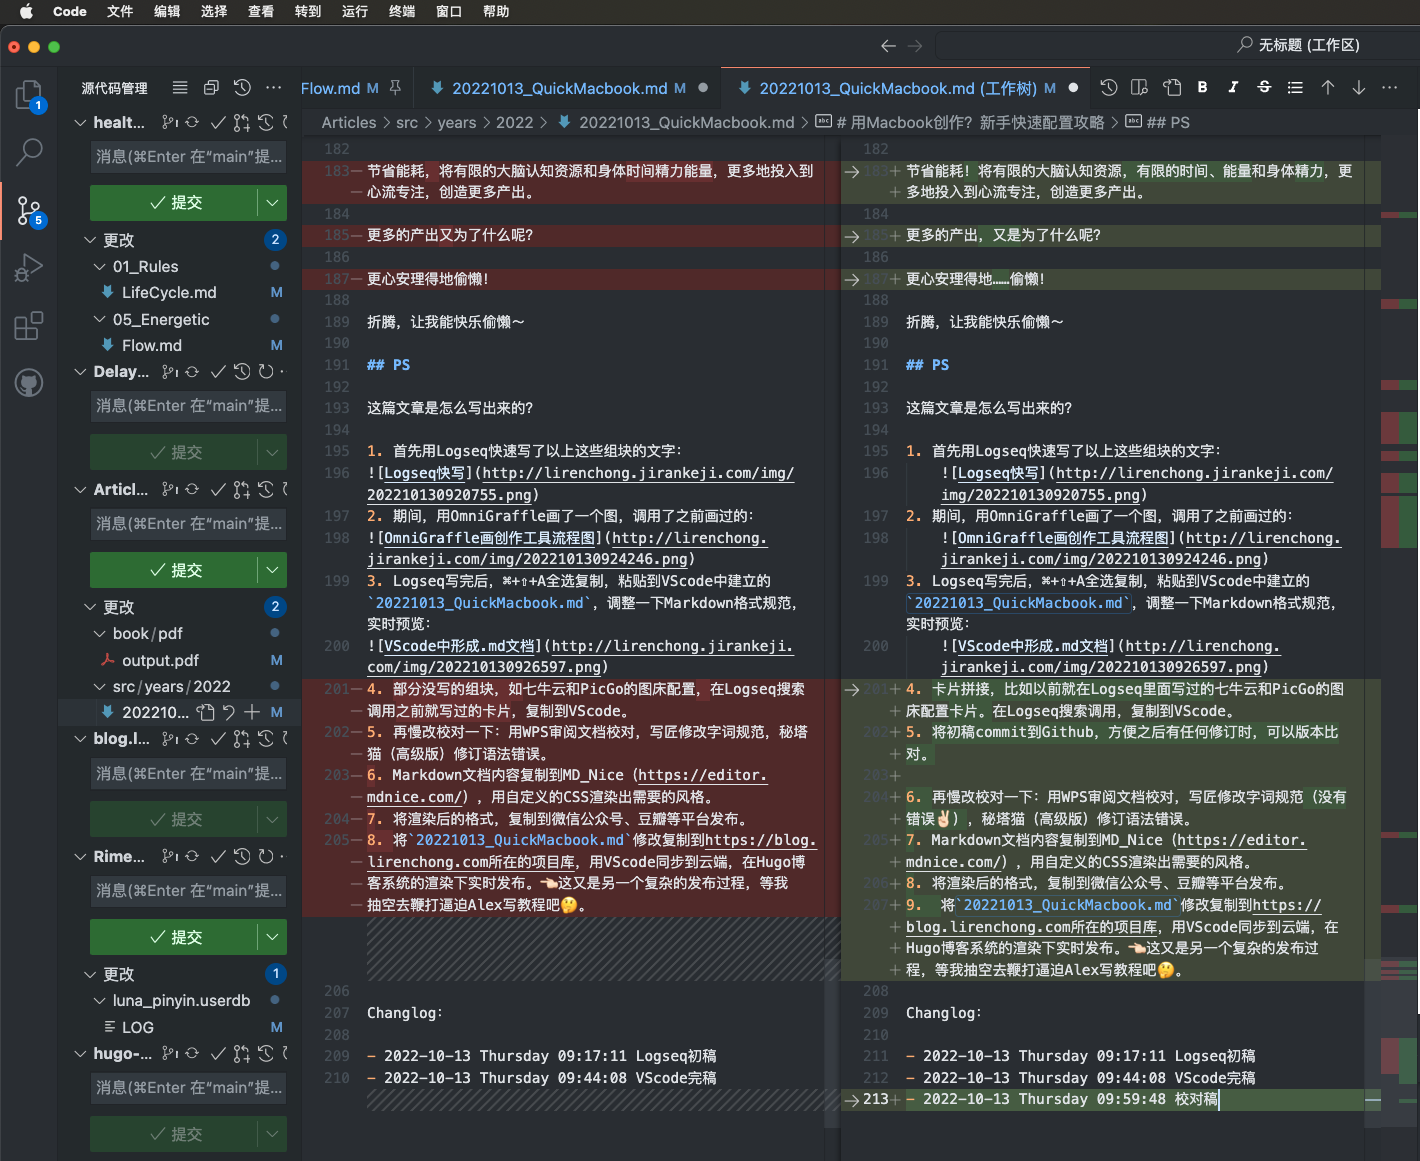Toggle italic formatting in the editor toolbar
The width and height of the screenshot is (1420, 1161).
tap(1233, 88)
